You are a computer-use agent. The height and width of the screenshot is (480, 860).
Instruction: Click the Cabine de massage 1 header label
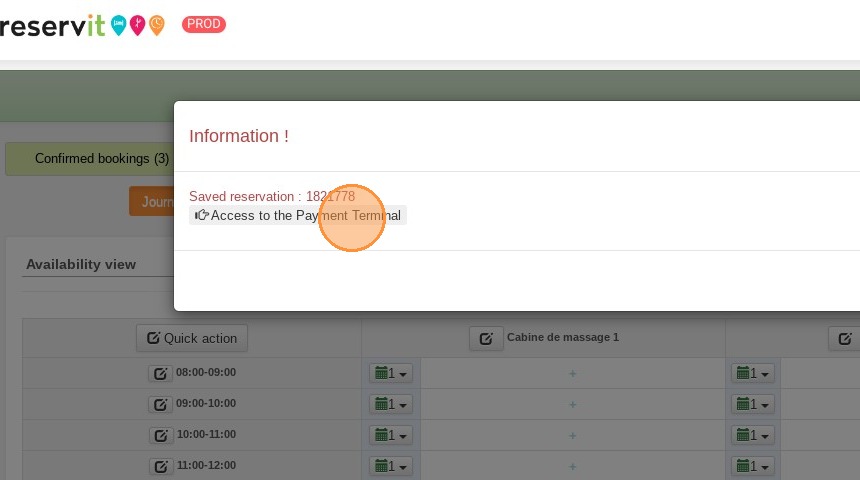(x=563, y=337)
